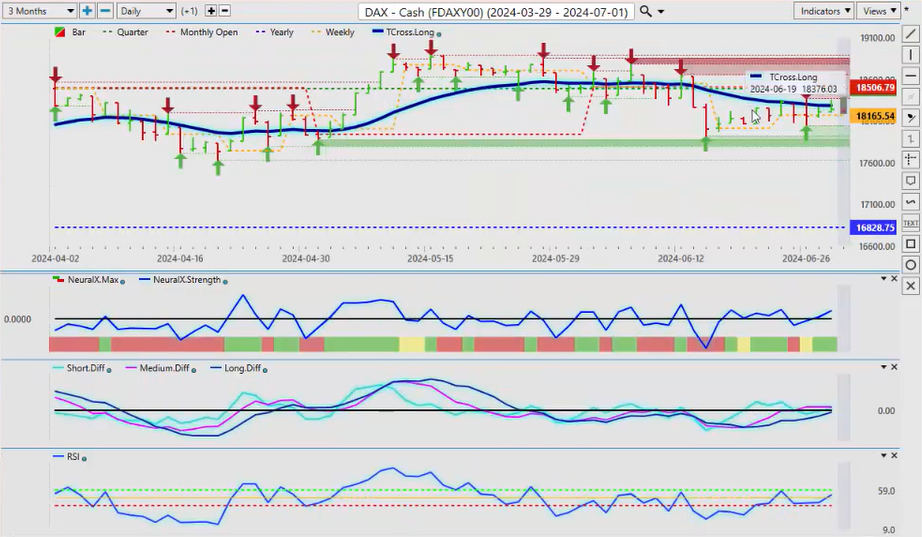Click the dot beside Medium.Diff

click(x=193, y=370)
